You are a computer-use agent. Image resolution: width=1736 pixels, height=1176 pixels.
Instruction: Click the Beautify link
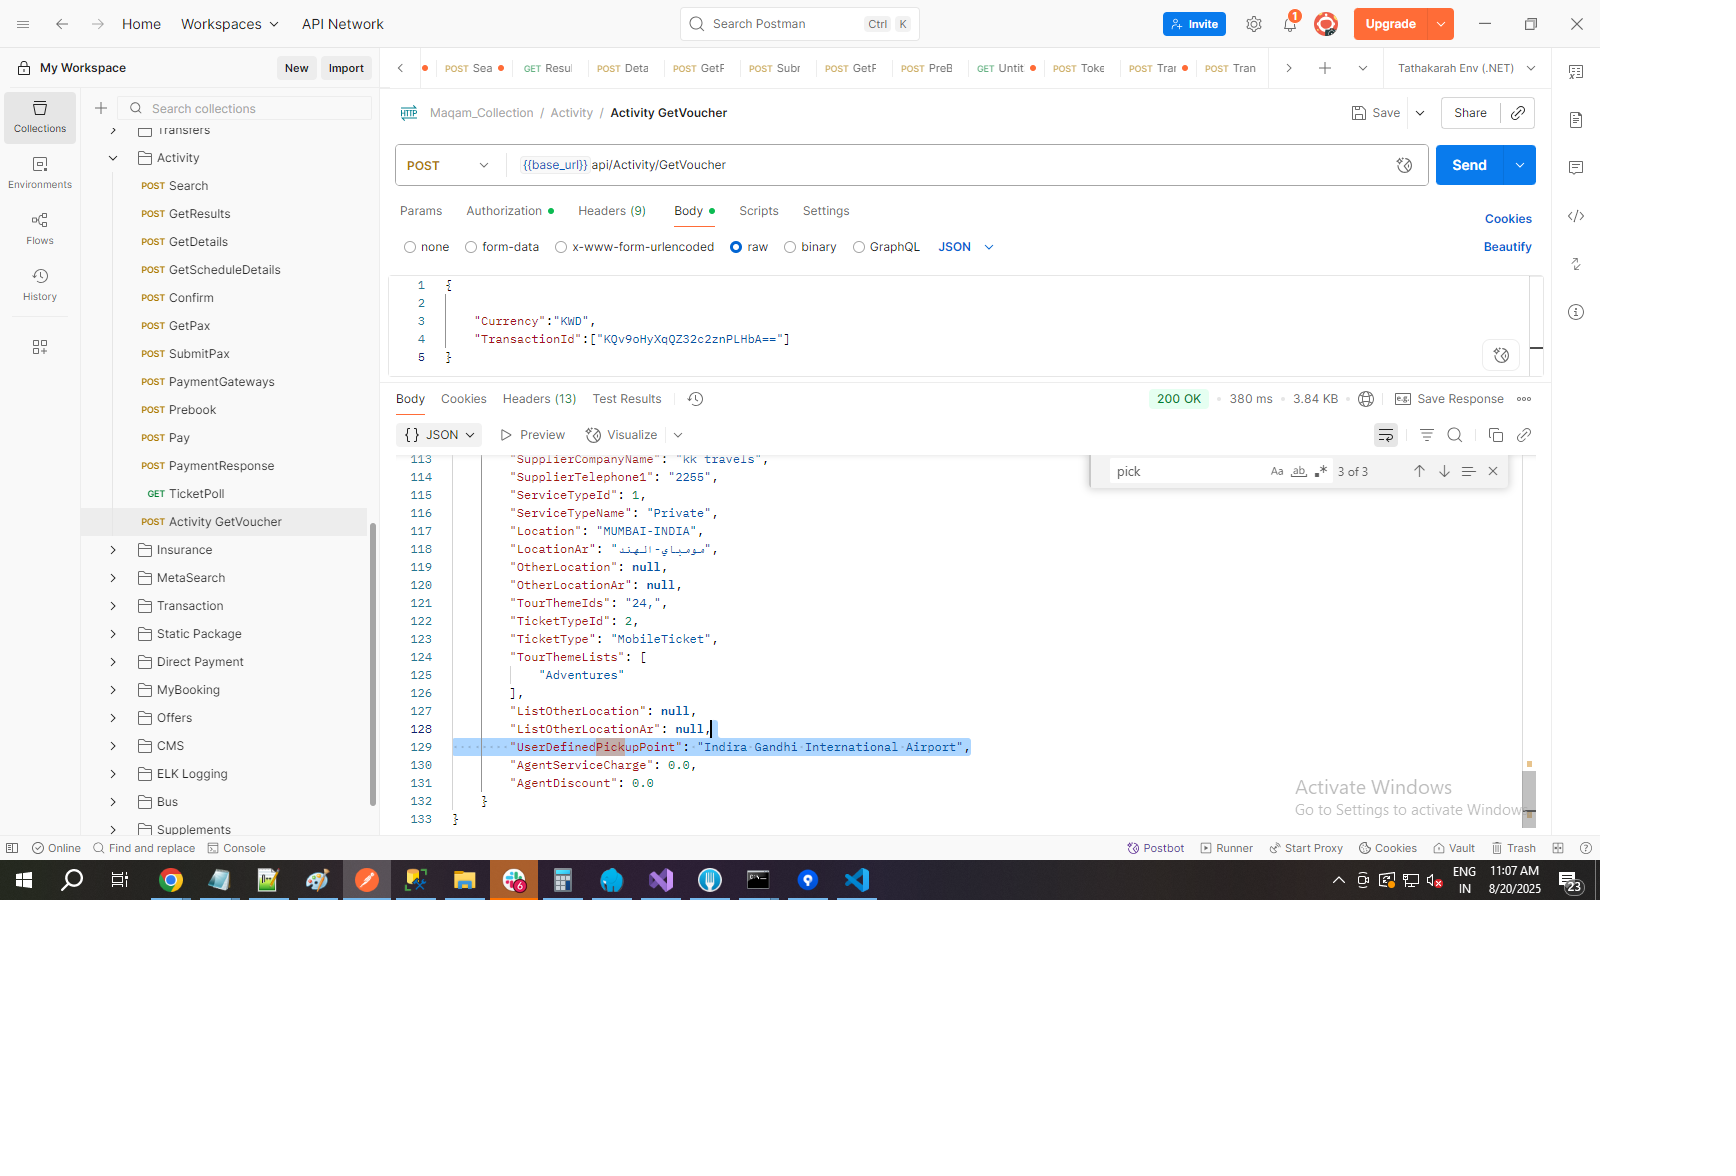pos(1506,247)
